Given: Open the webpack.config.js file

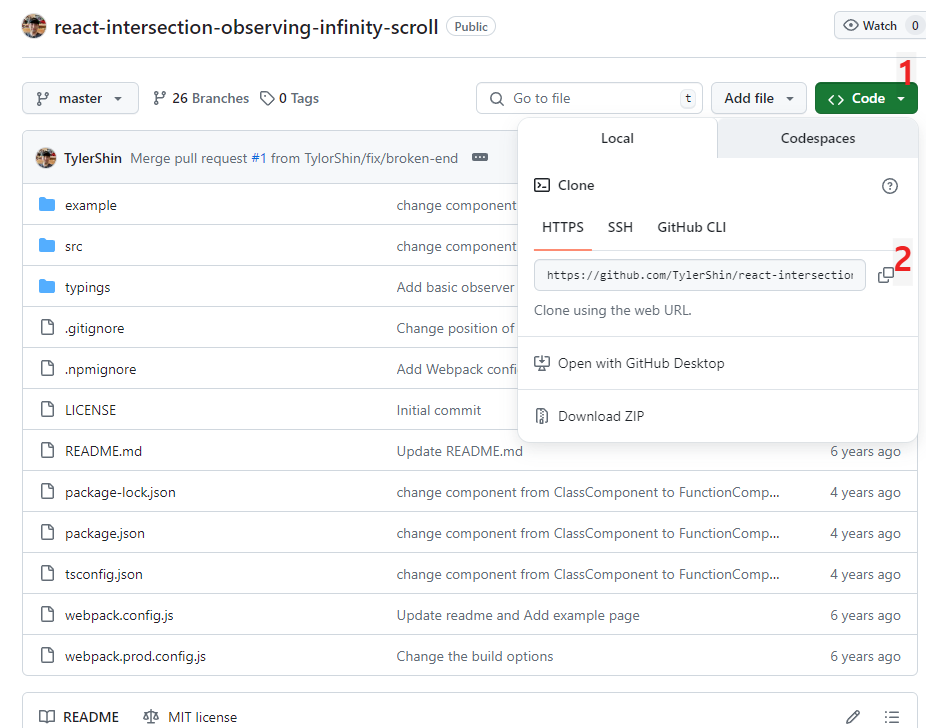Looking at the screenshot, I should tap(119, 615).
